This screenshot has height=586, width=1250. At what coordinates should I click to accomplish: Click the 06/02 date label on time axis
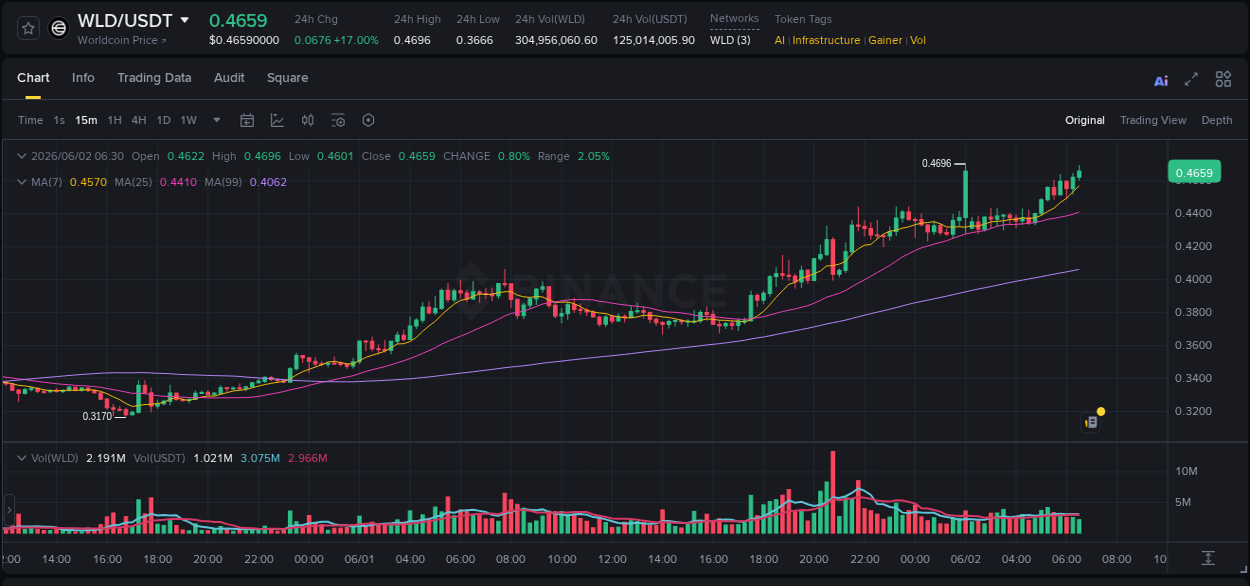click(x=965, y=559)
